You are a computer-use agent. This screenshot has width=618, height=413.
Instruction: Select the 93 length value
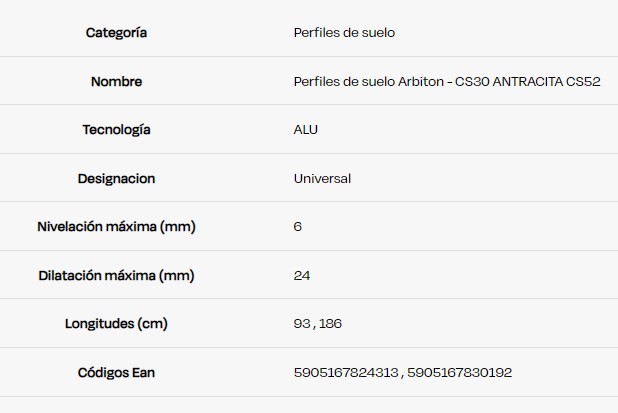pos(302,324)
